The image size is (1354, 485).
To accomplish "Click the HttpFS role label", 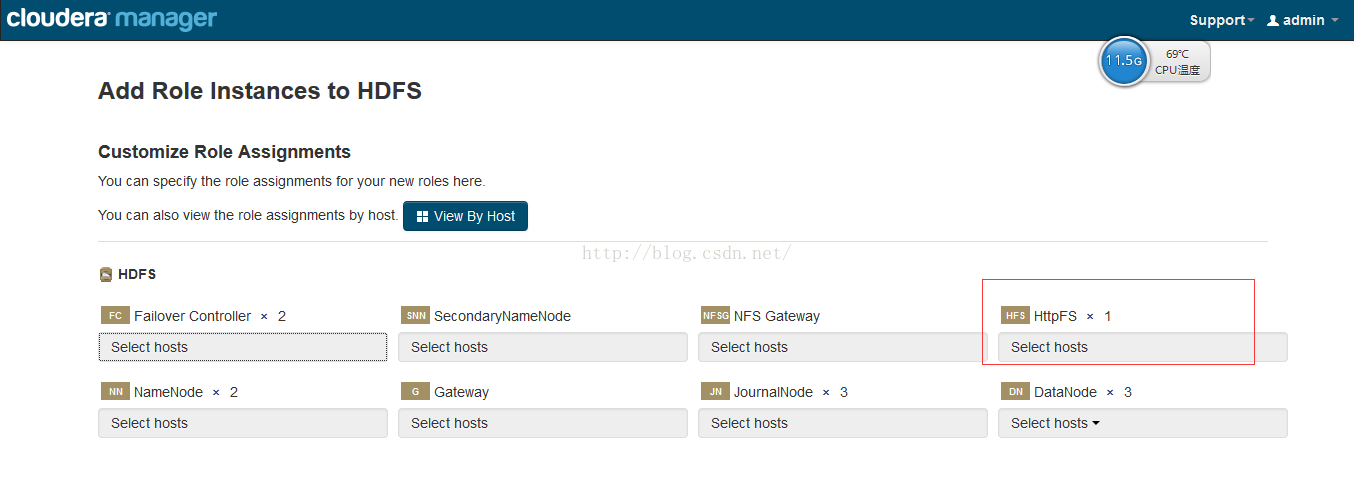I will pos(1055,316).
